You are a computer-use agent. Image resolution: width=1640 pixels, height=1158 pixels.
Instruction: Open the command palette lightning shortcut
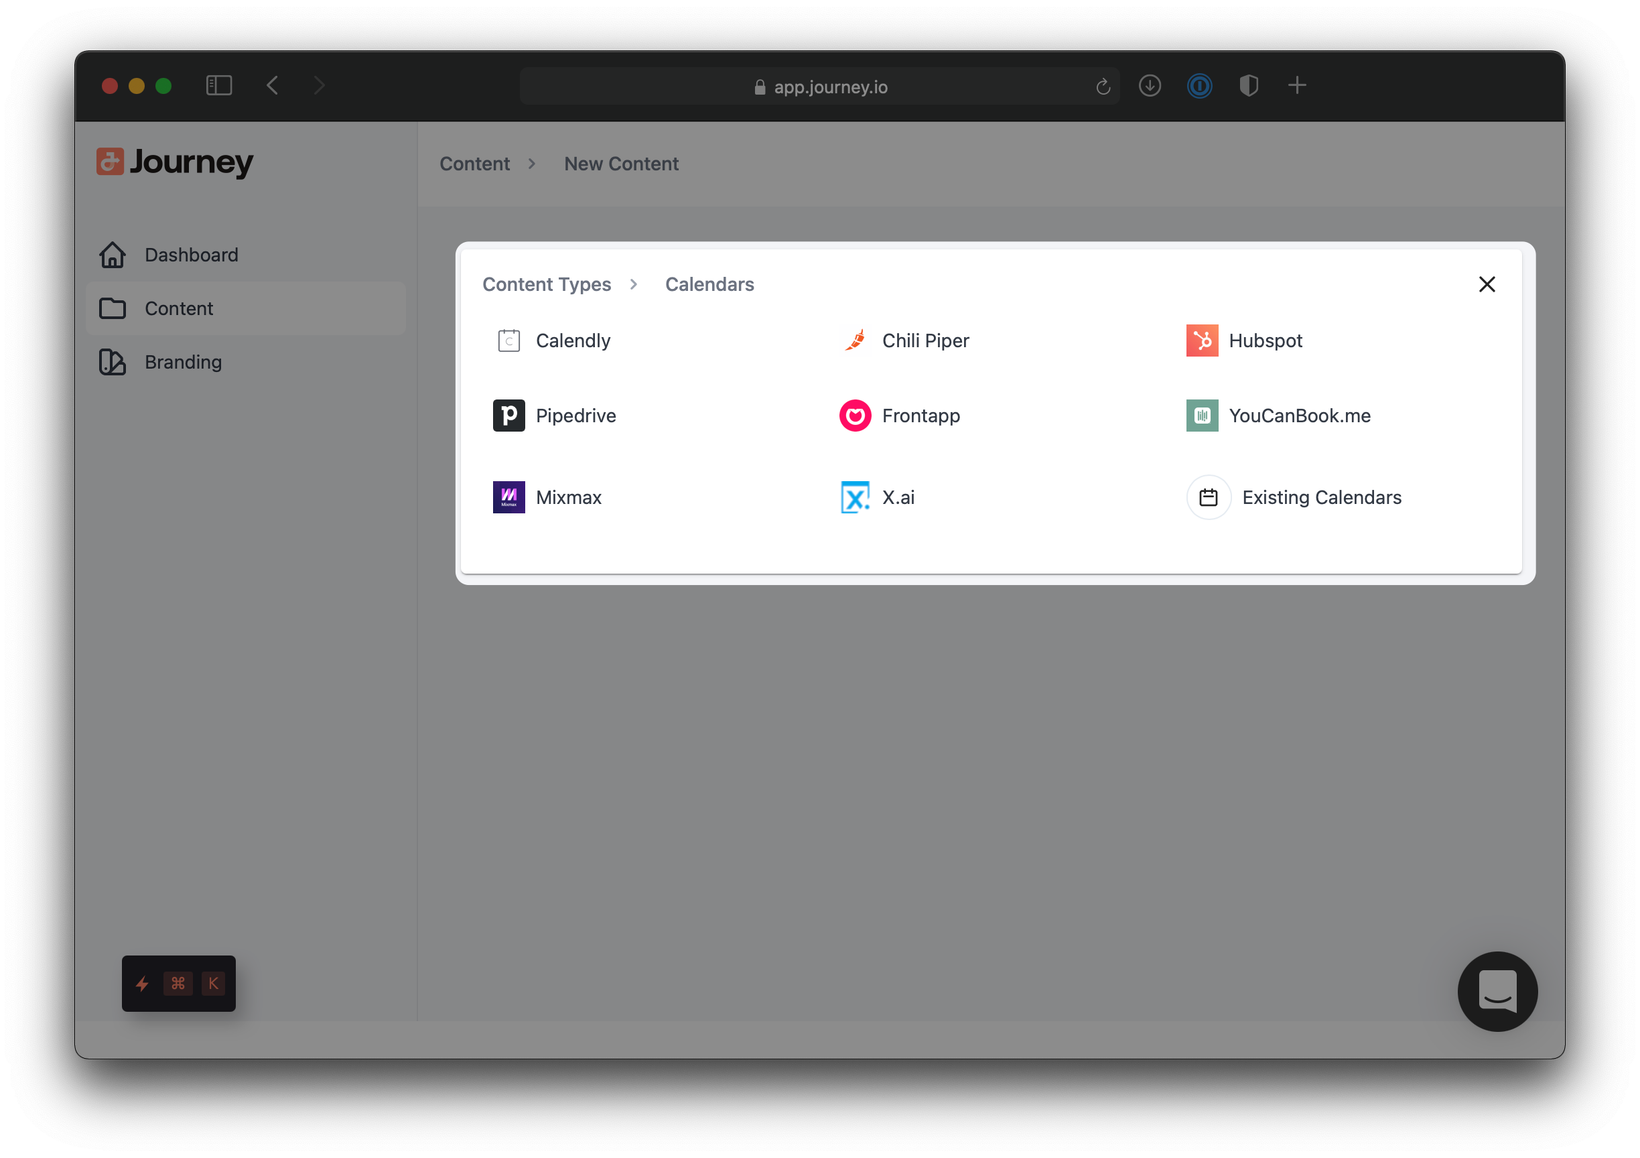(143, 984)
